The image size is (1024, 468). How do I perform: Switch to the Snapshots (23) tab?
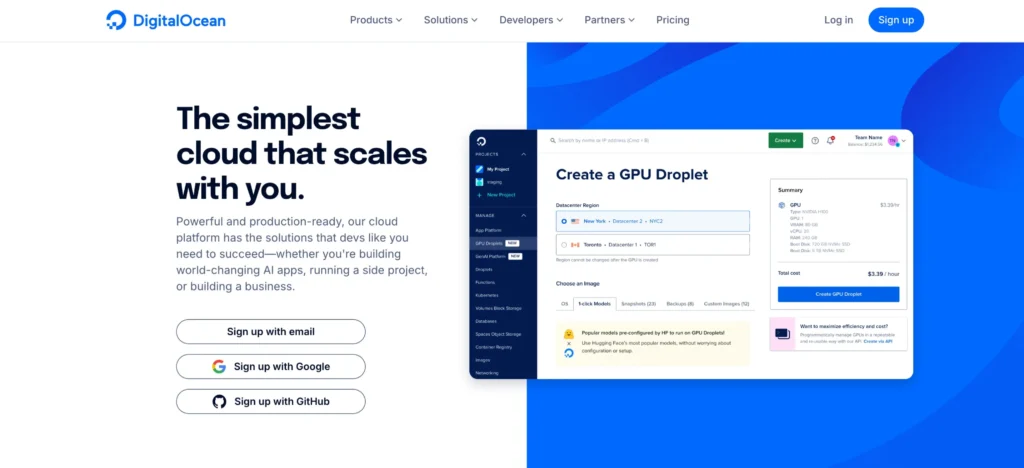pyautogui.click(x=638, y=304)
